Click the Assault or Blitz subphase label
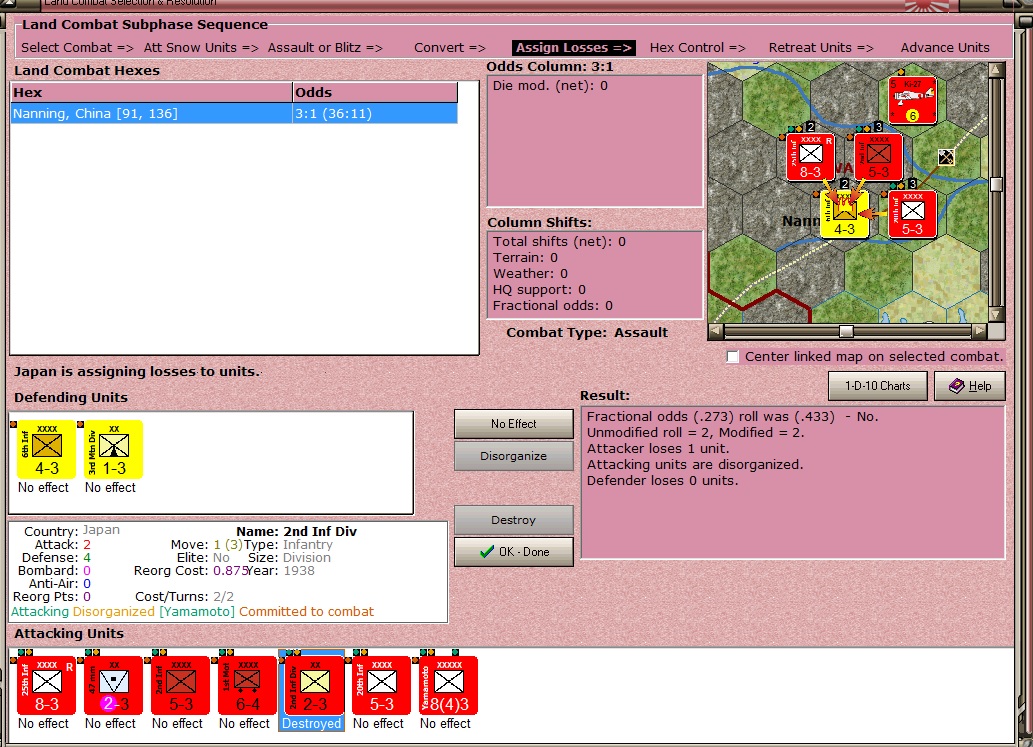This screenshot has width=1033, height=747. tap(325, 47)
